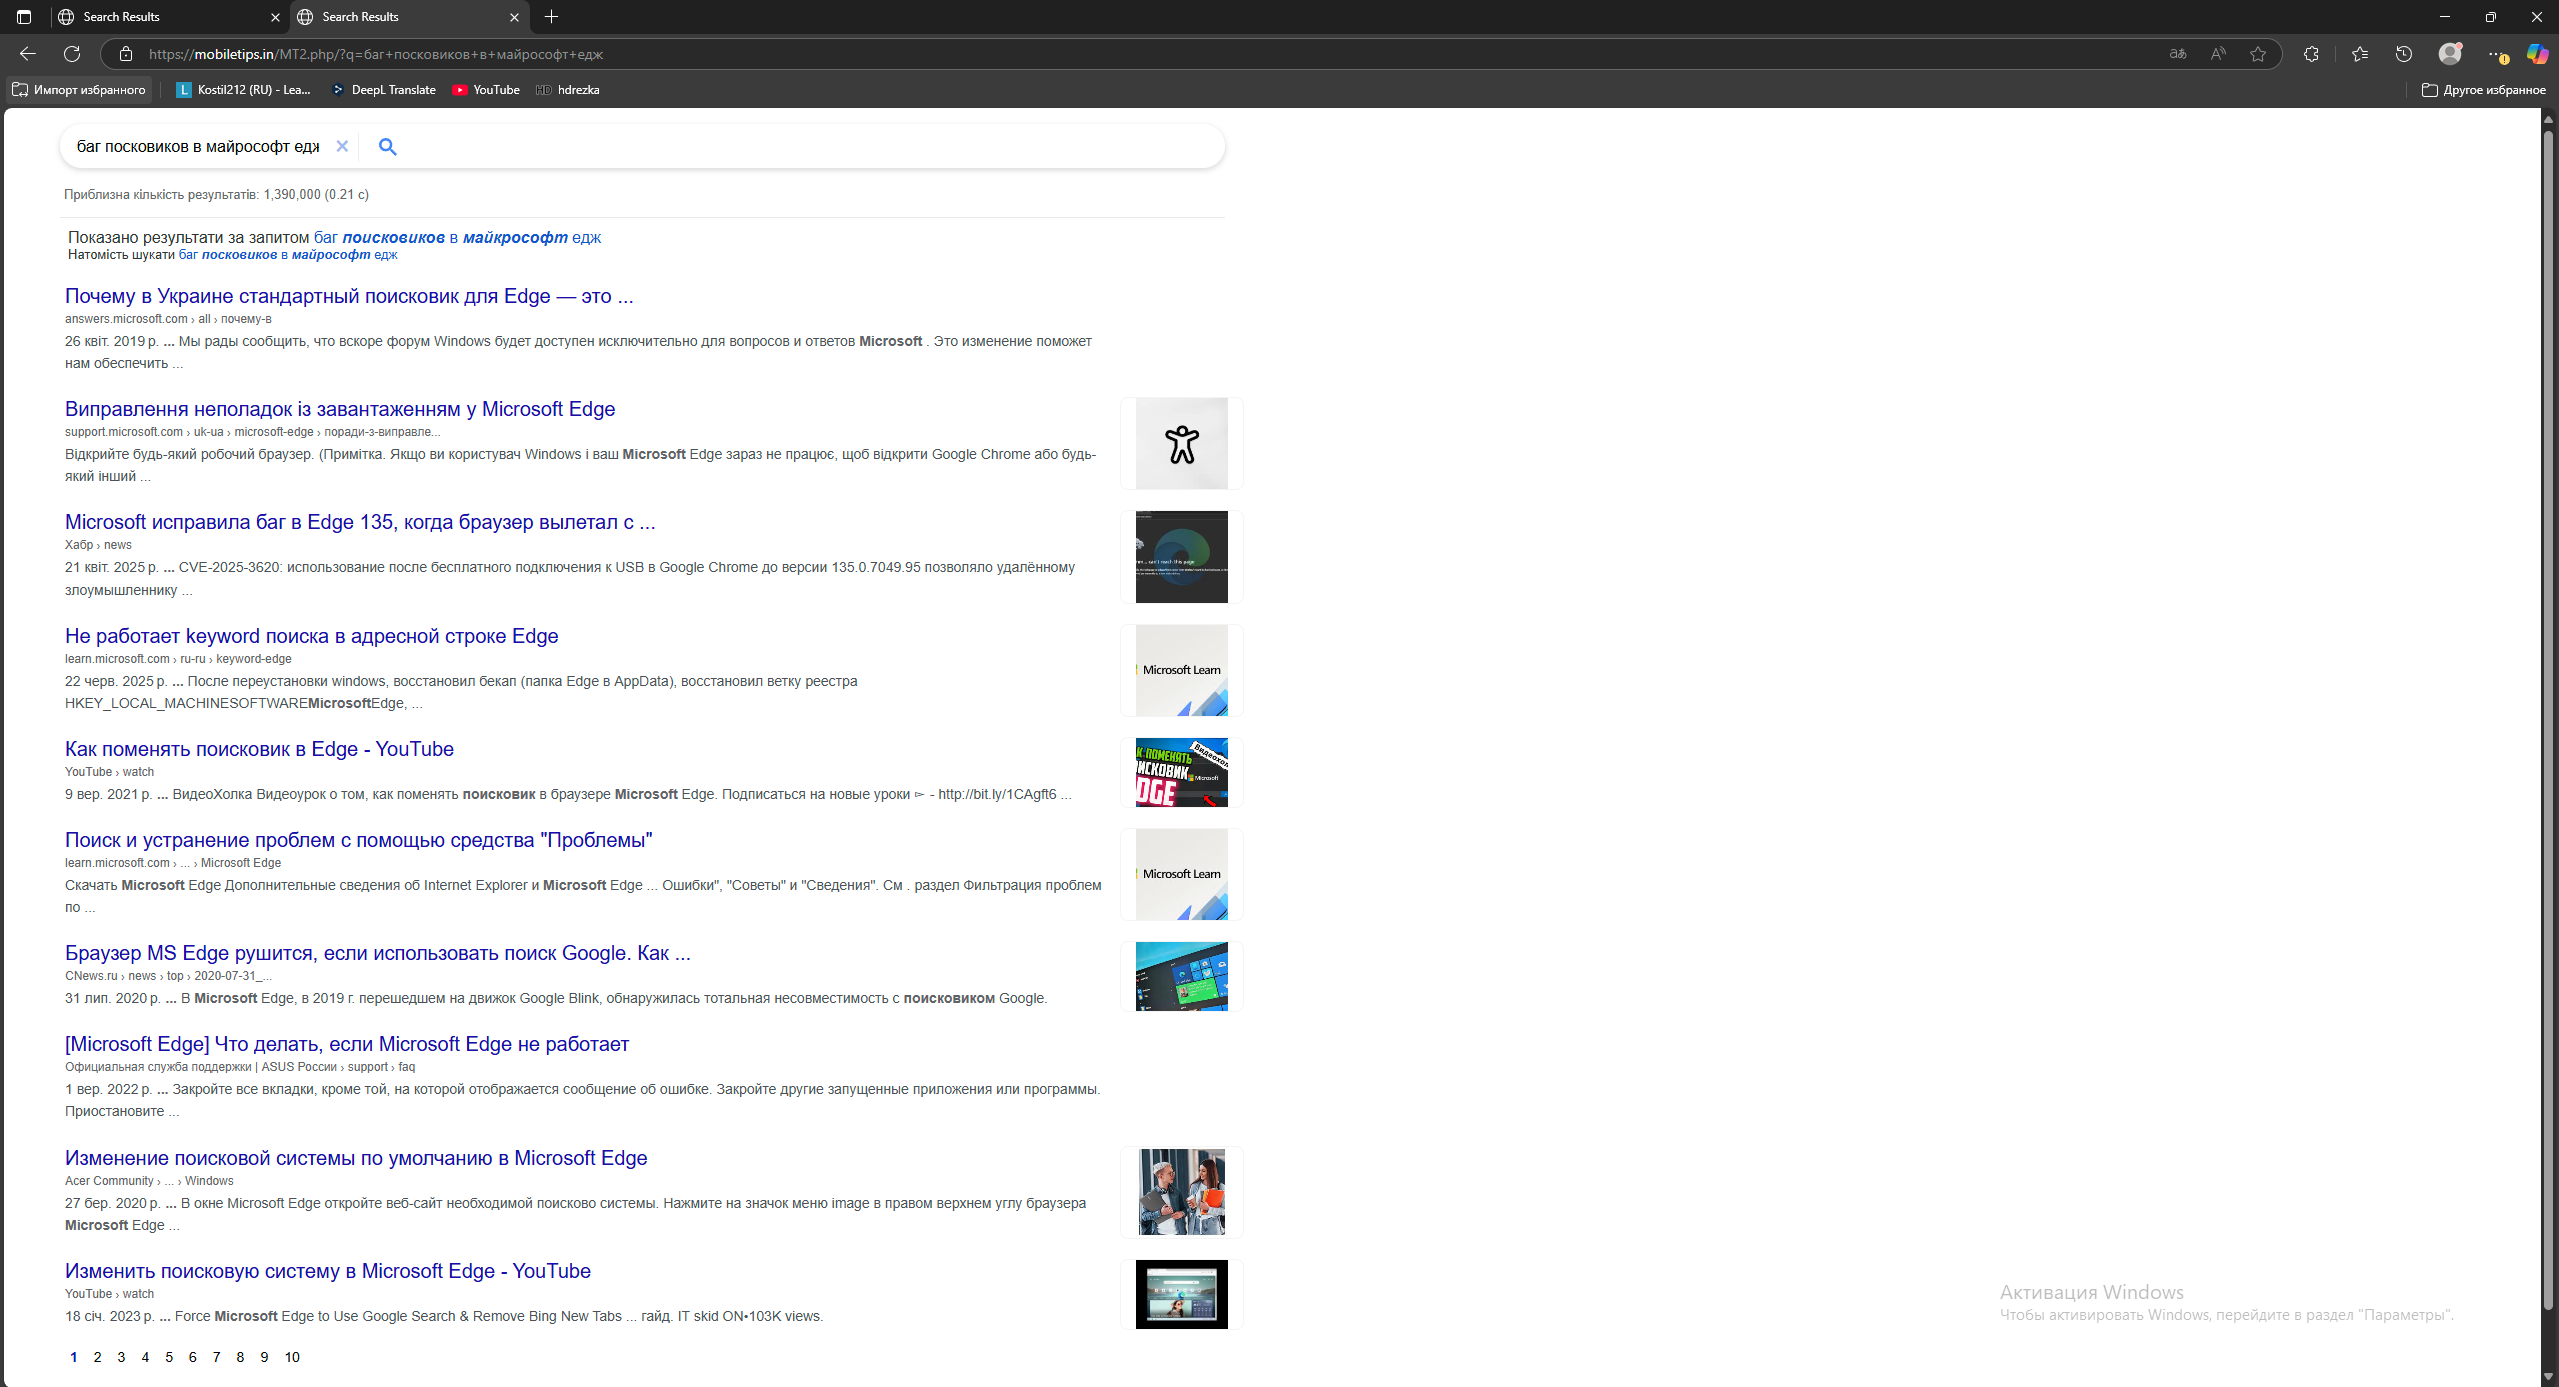Add page to favorites star icon
Viewport: 2559px width, 1387px height.
[x=2258, y=54]
